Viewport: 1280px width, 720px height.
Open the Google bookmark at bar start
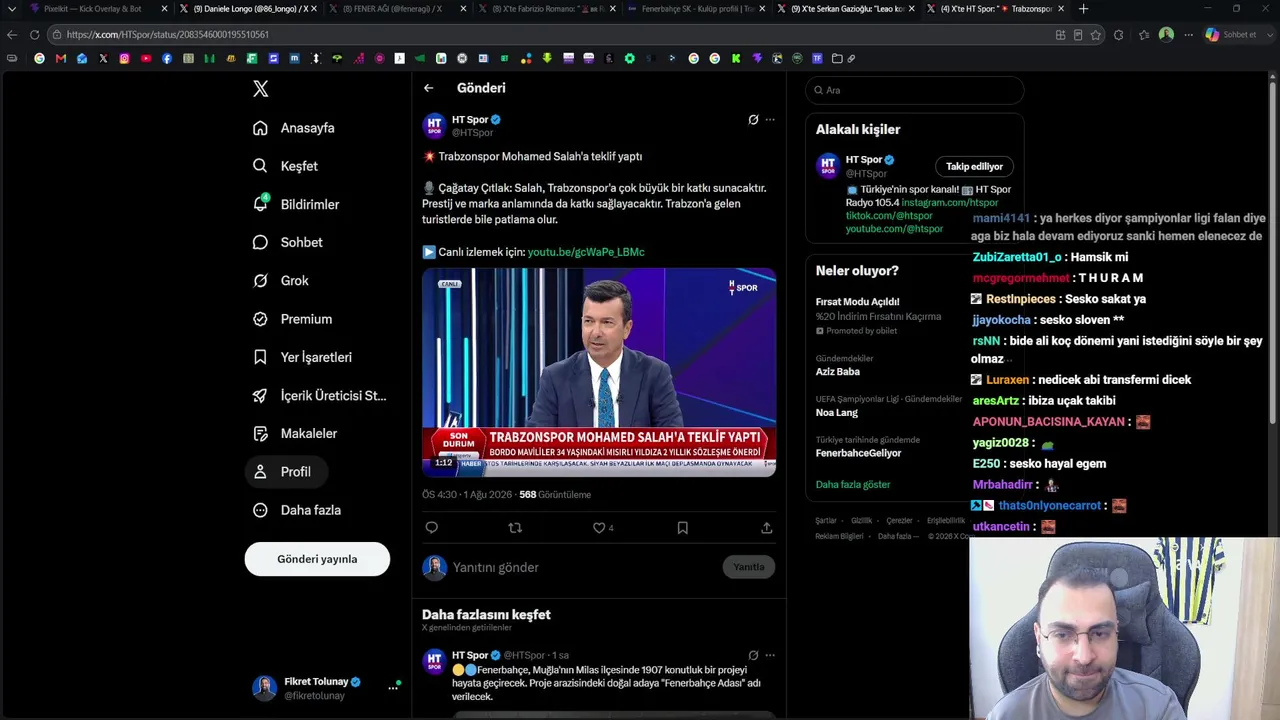[39, 58]
